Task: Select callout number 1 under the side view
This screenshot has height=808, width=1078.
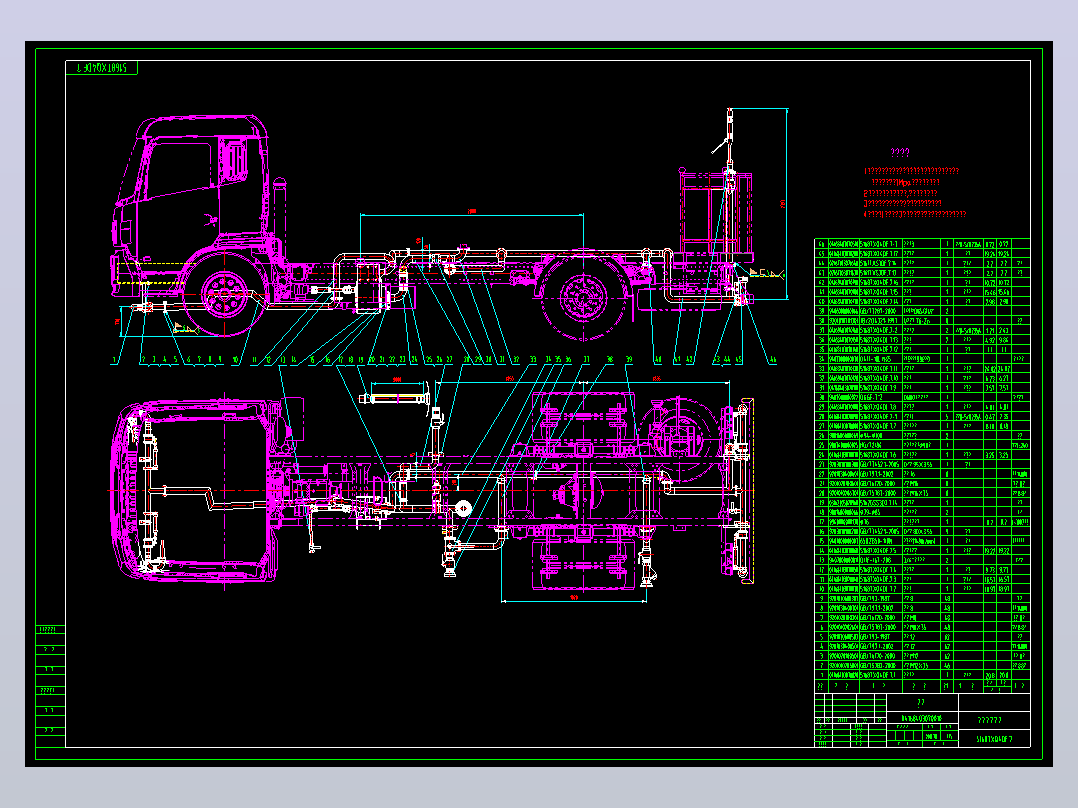Action: pyautogui.click(x=114, y=360)
